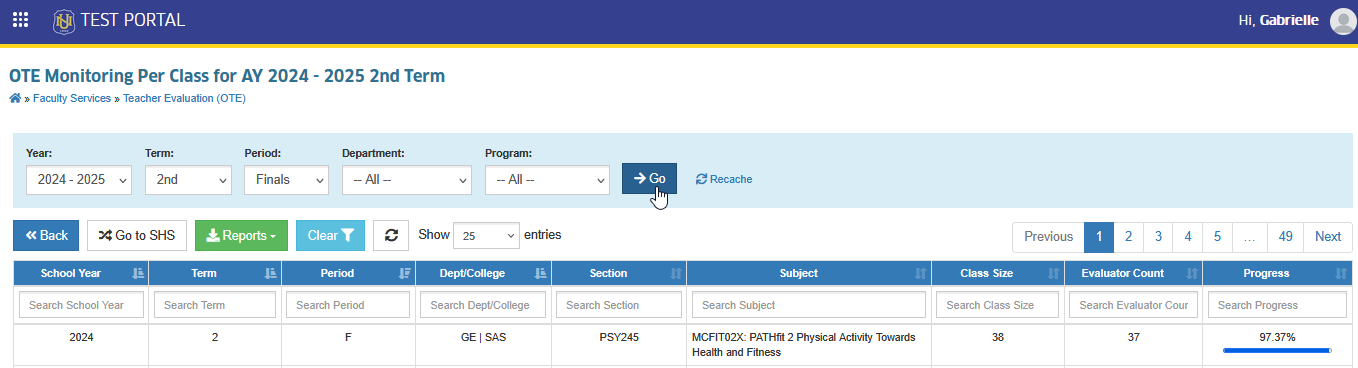Focus the Search Subject filter field
The image size is (1358, 368).
click(x=809, y=305)
